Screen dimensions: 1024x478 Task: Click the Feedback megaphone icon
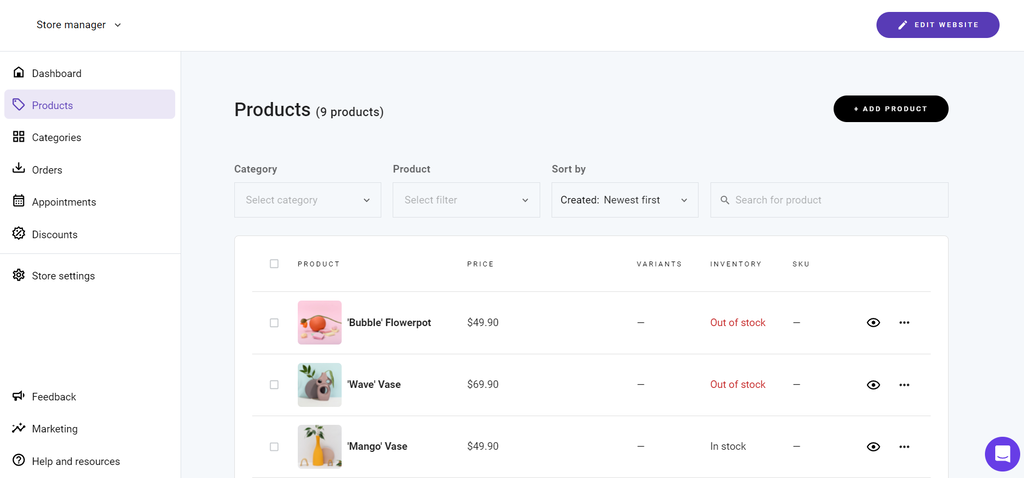18,396
